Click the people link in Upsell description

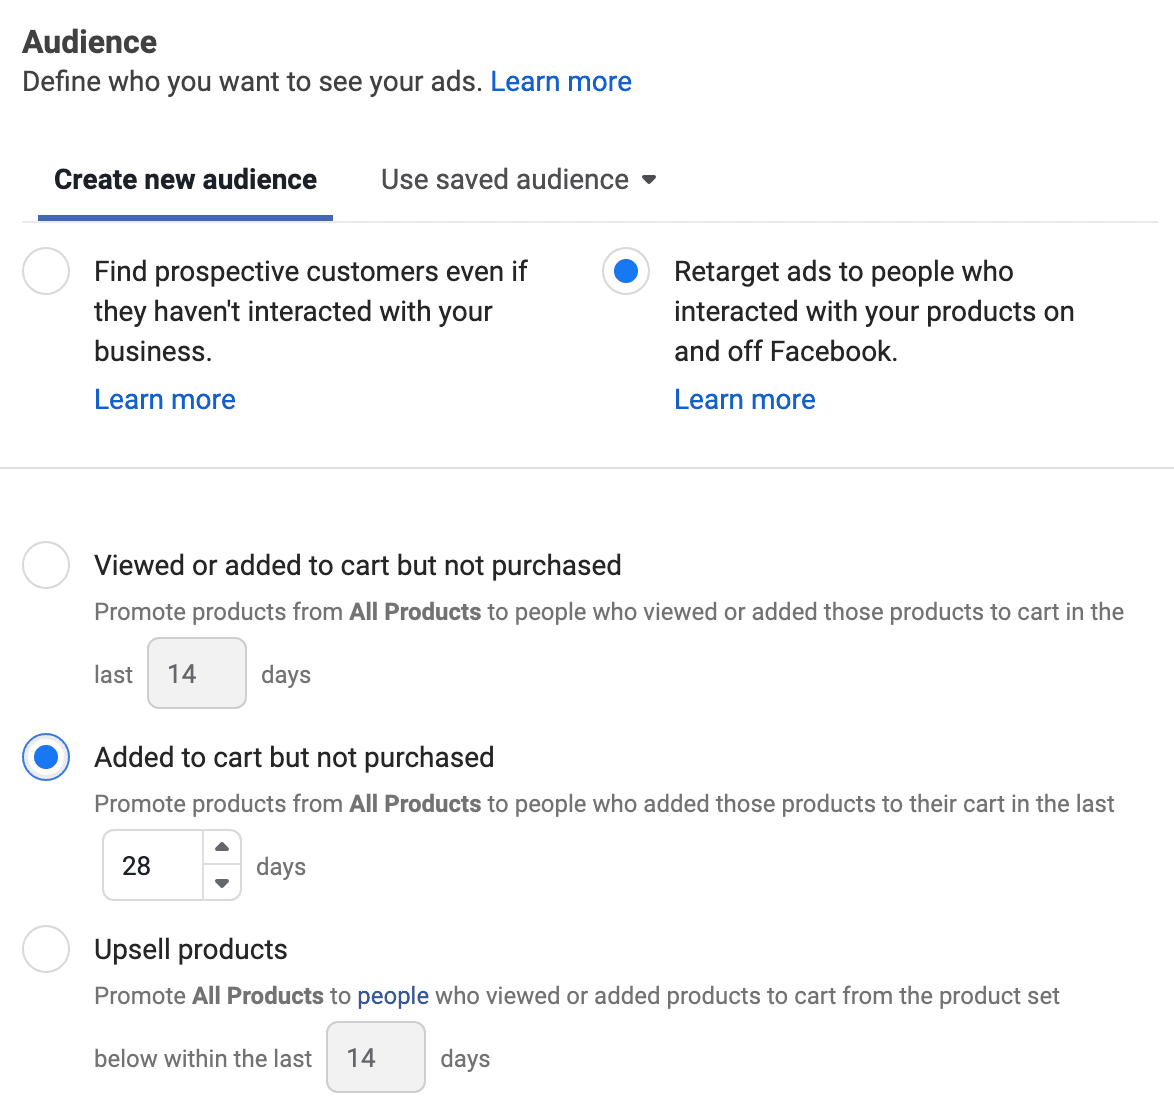pos(393,996)
